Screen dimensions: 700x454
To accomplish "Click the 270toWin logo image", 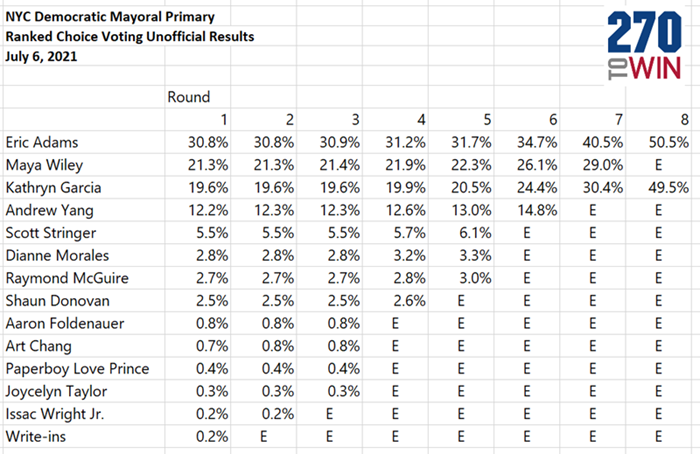I will tap(644, 45).
